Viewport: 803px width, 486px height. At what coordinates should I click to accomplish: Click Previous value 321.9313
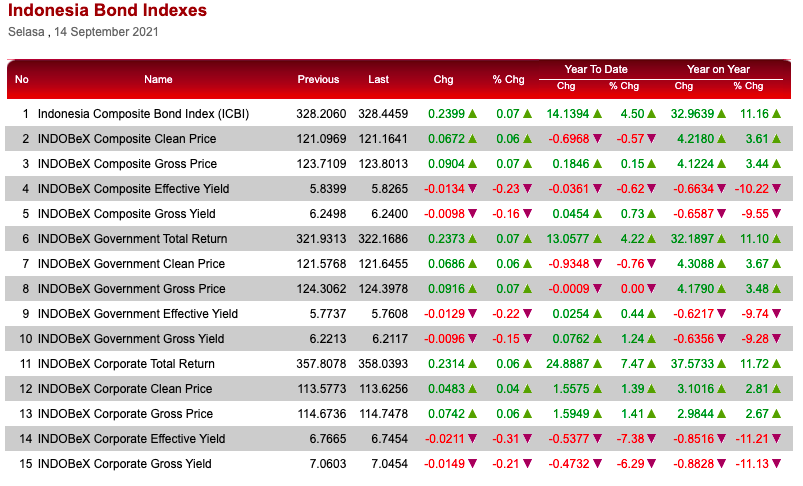pyautogui.click(x=321, y=239)
